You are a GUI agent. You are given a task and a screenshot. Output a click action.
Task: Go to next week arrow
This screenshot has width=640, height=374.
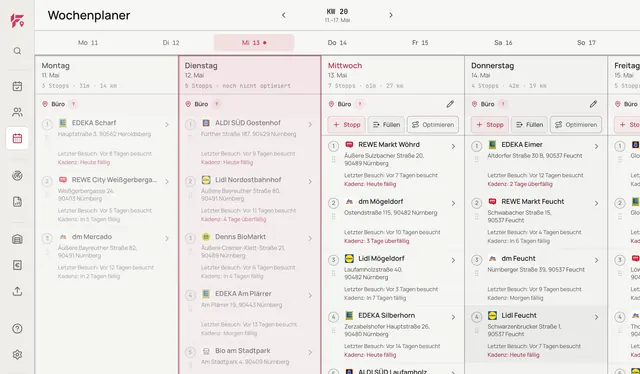click(391, 16)
